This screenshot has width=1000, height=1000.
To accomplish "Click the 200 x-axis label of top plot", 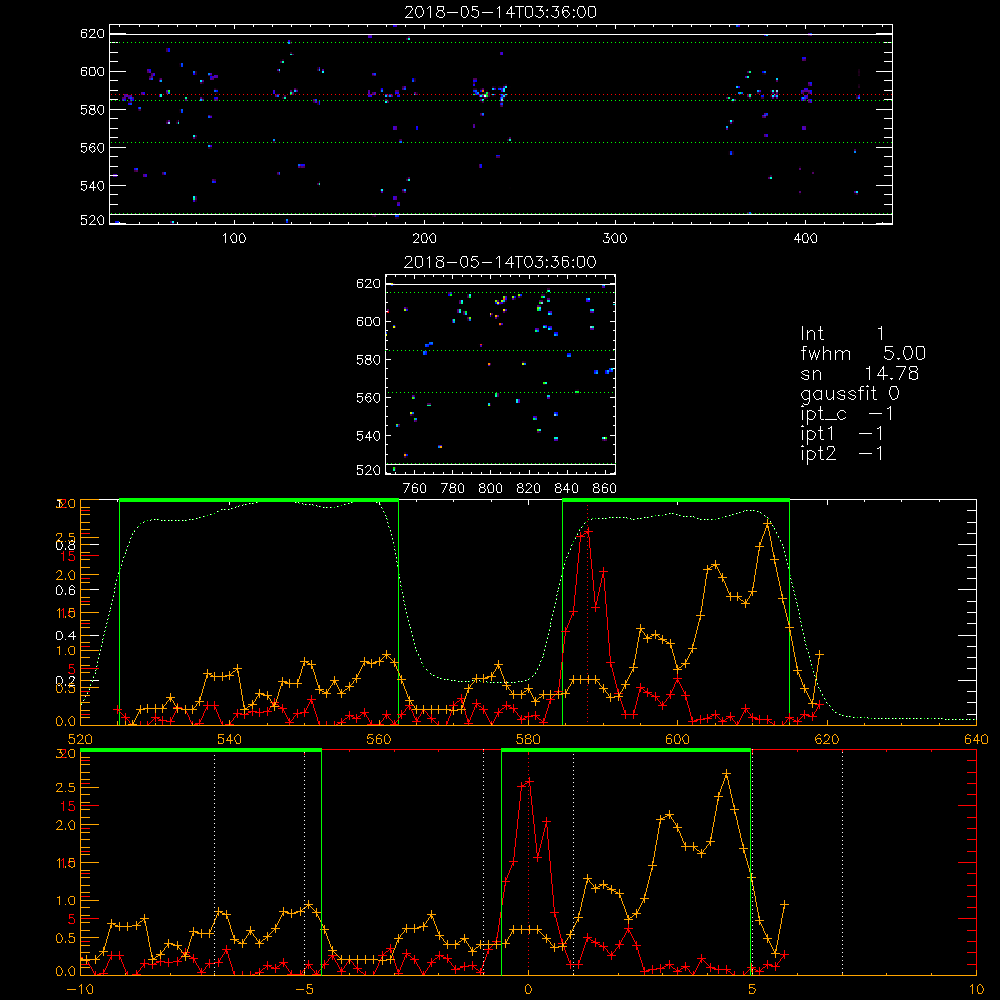I will click(424, 238).
